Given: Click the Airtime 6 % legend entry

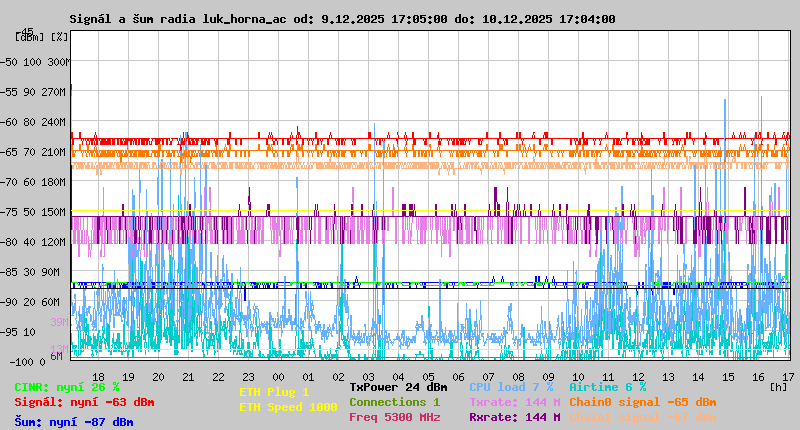Looking at the screenshot, I should (x=607, y=387).
